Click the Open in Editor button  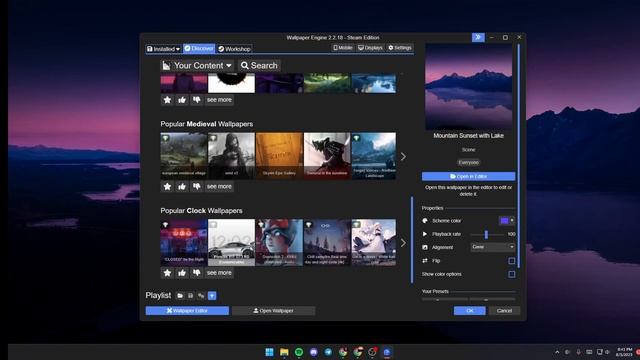tap(469, 176)
